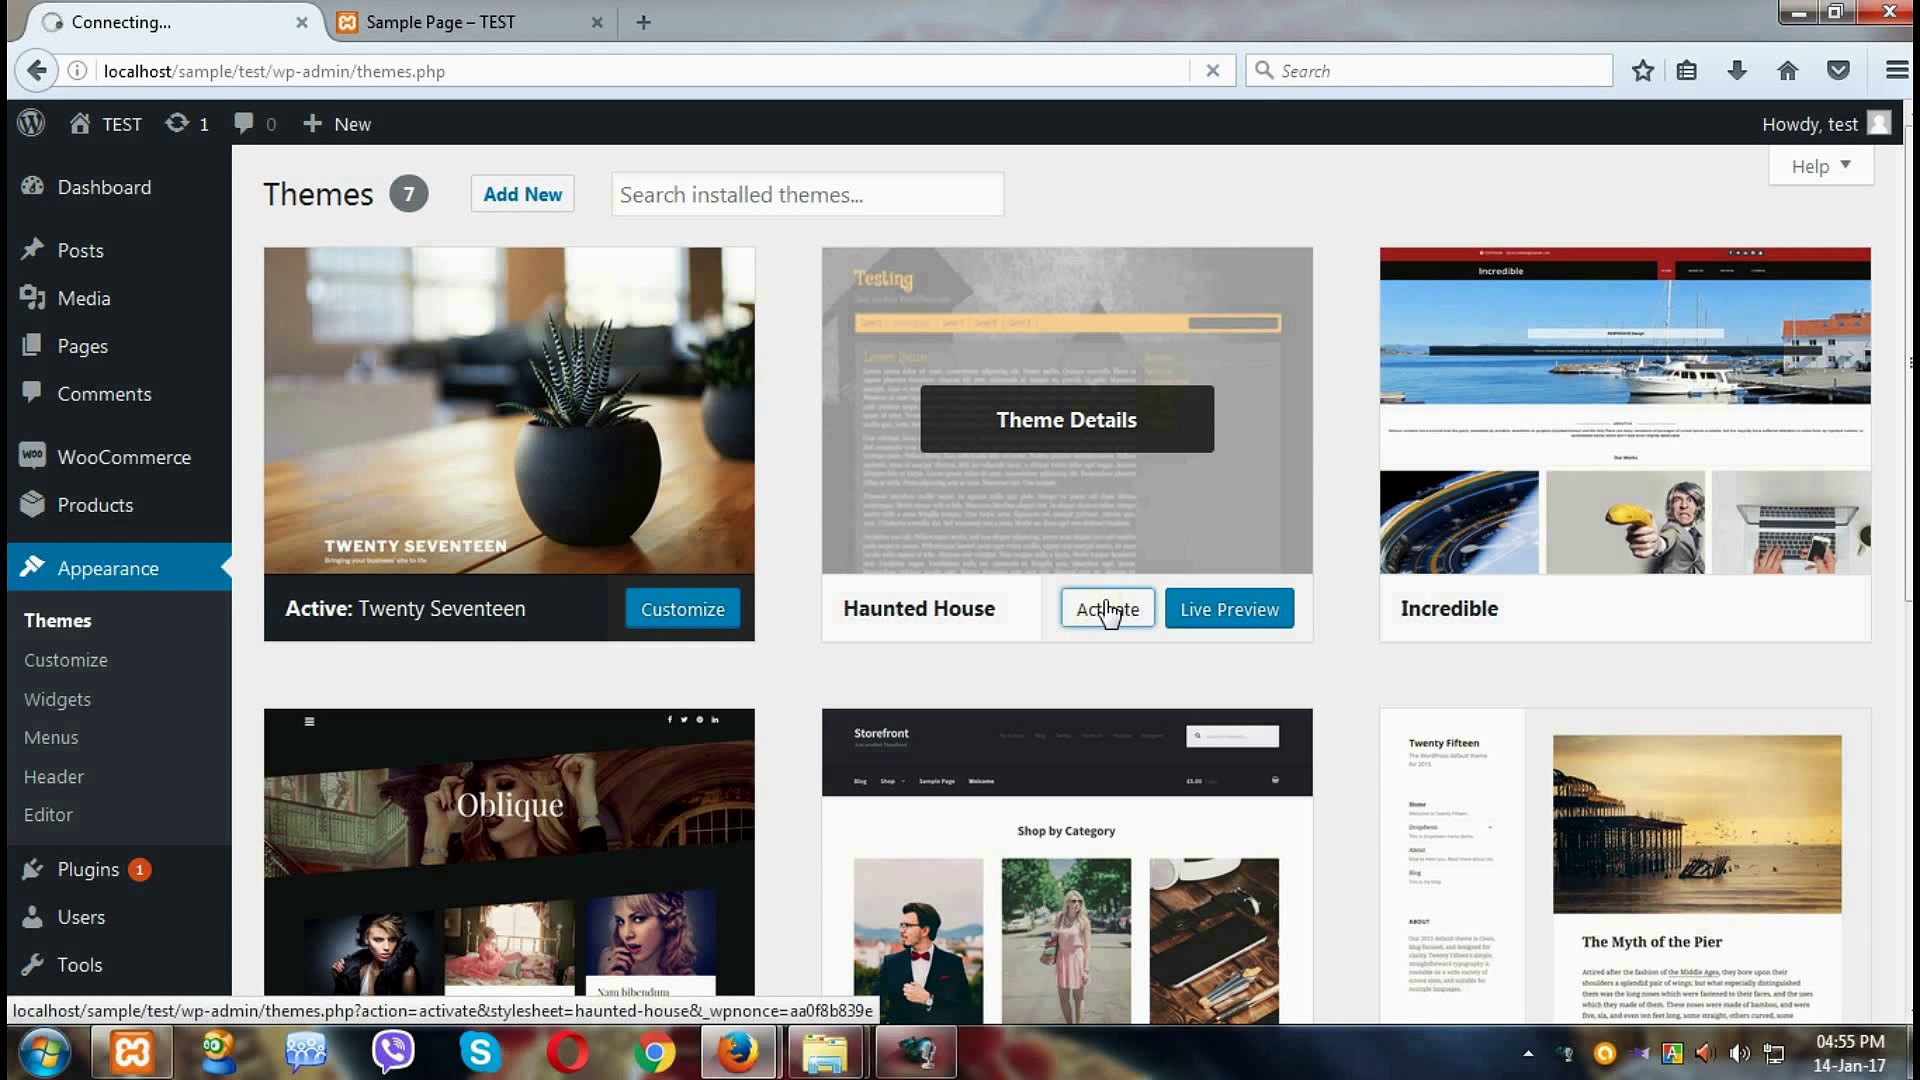Open Header submenu link
The width and height of the screenshot is (1920, 1080).
click(54, 776)
